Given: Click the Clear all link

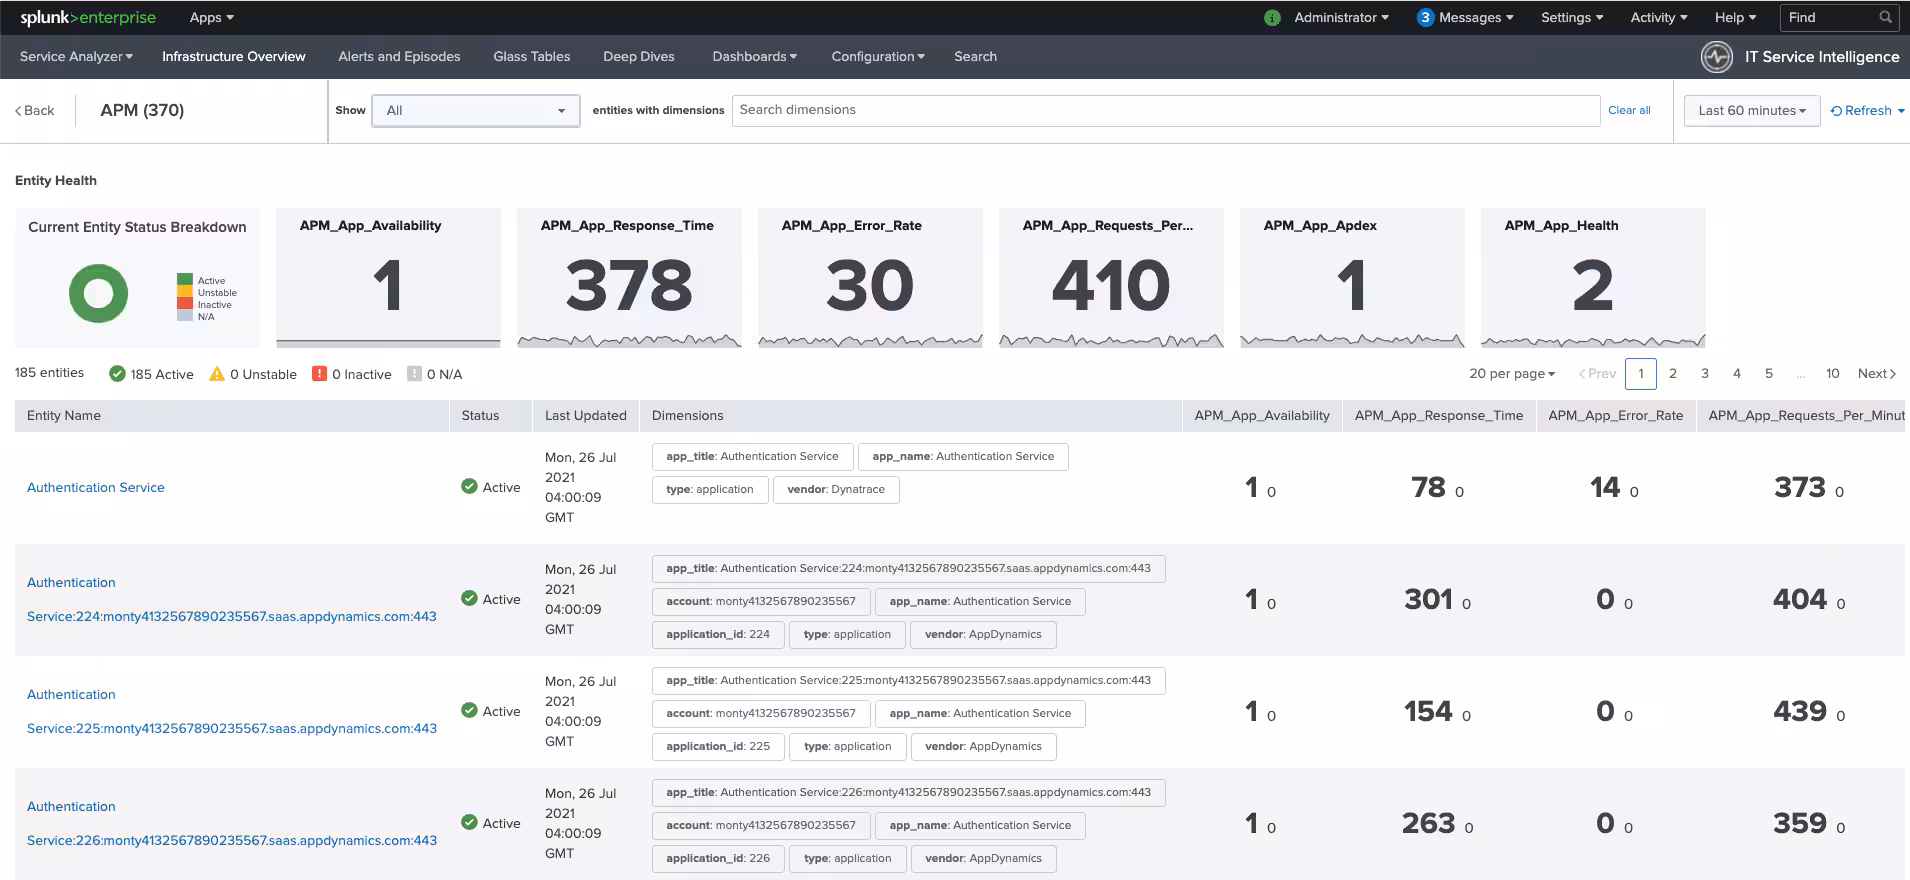Looking at the screenshot, I should point(1629,110).
